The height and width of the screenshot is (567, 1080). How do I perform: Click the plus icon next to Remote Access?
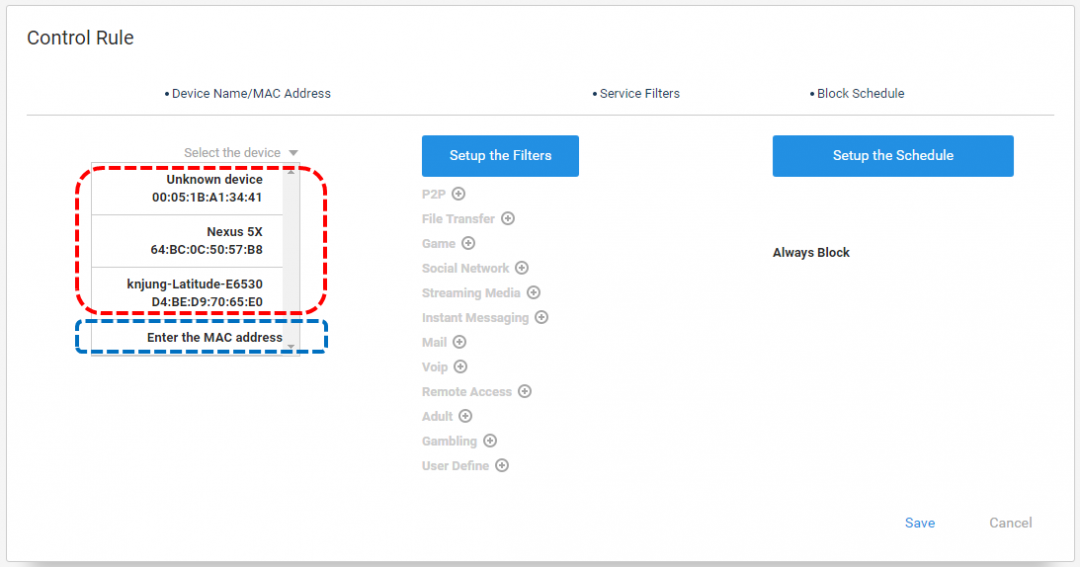(525, 391)
